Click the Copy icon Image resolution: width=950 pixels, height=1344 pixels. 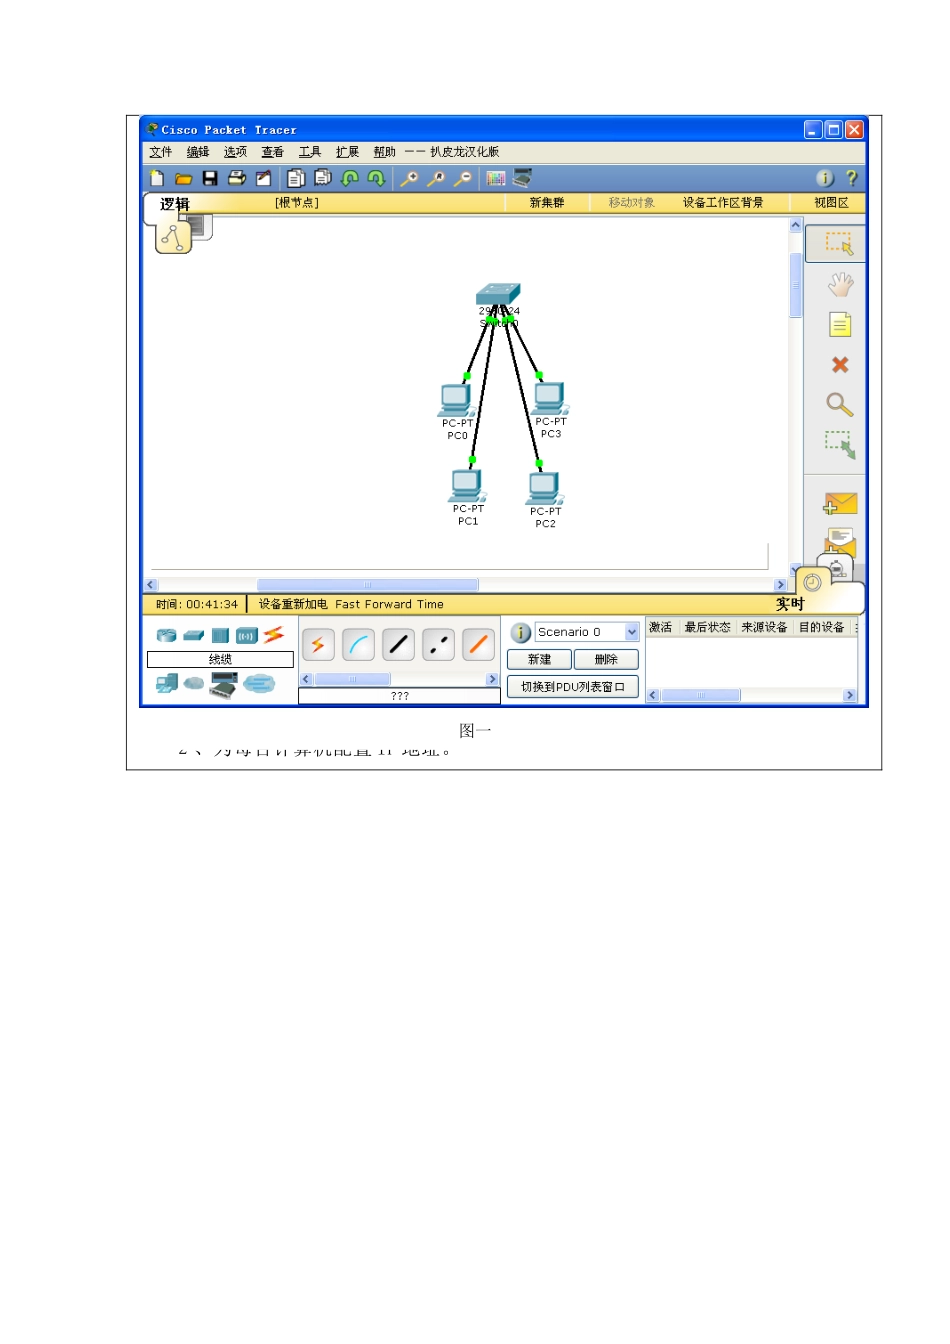(x=296, y=178)
